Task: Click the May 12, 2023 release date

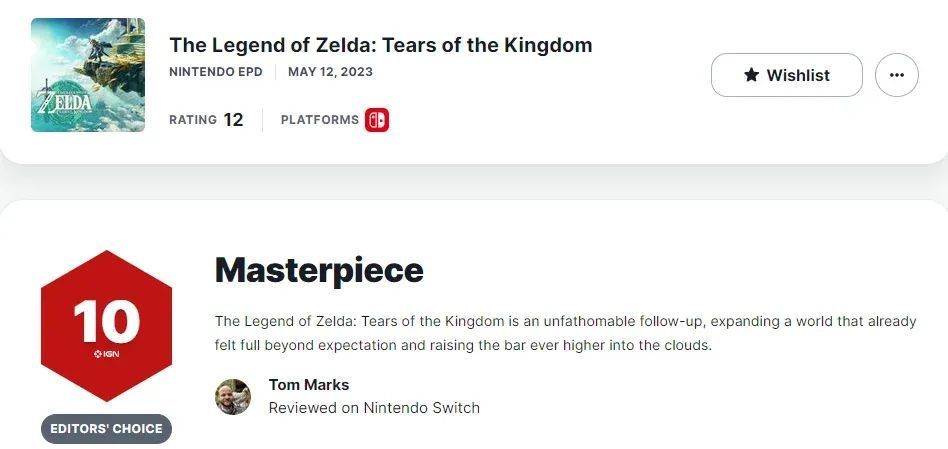Action: point(330,72)
